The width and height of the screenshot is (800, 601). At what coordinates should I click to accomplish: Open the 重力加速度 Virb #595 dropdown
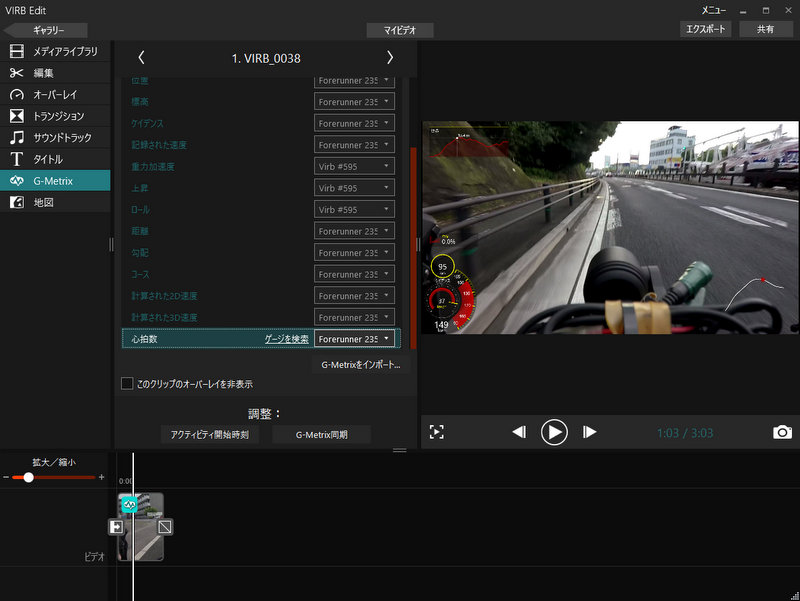coord(354,166)
